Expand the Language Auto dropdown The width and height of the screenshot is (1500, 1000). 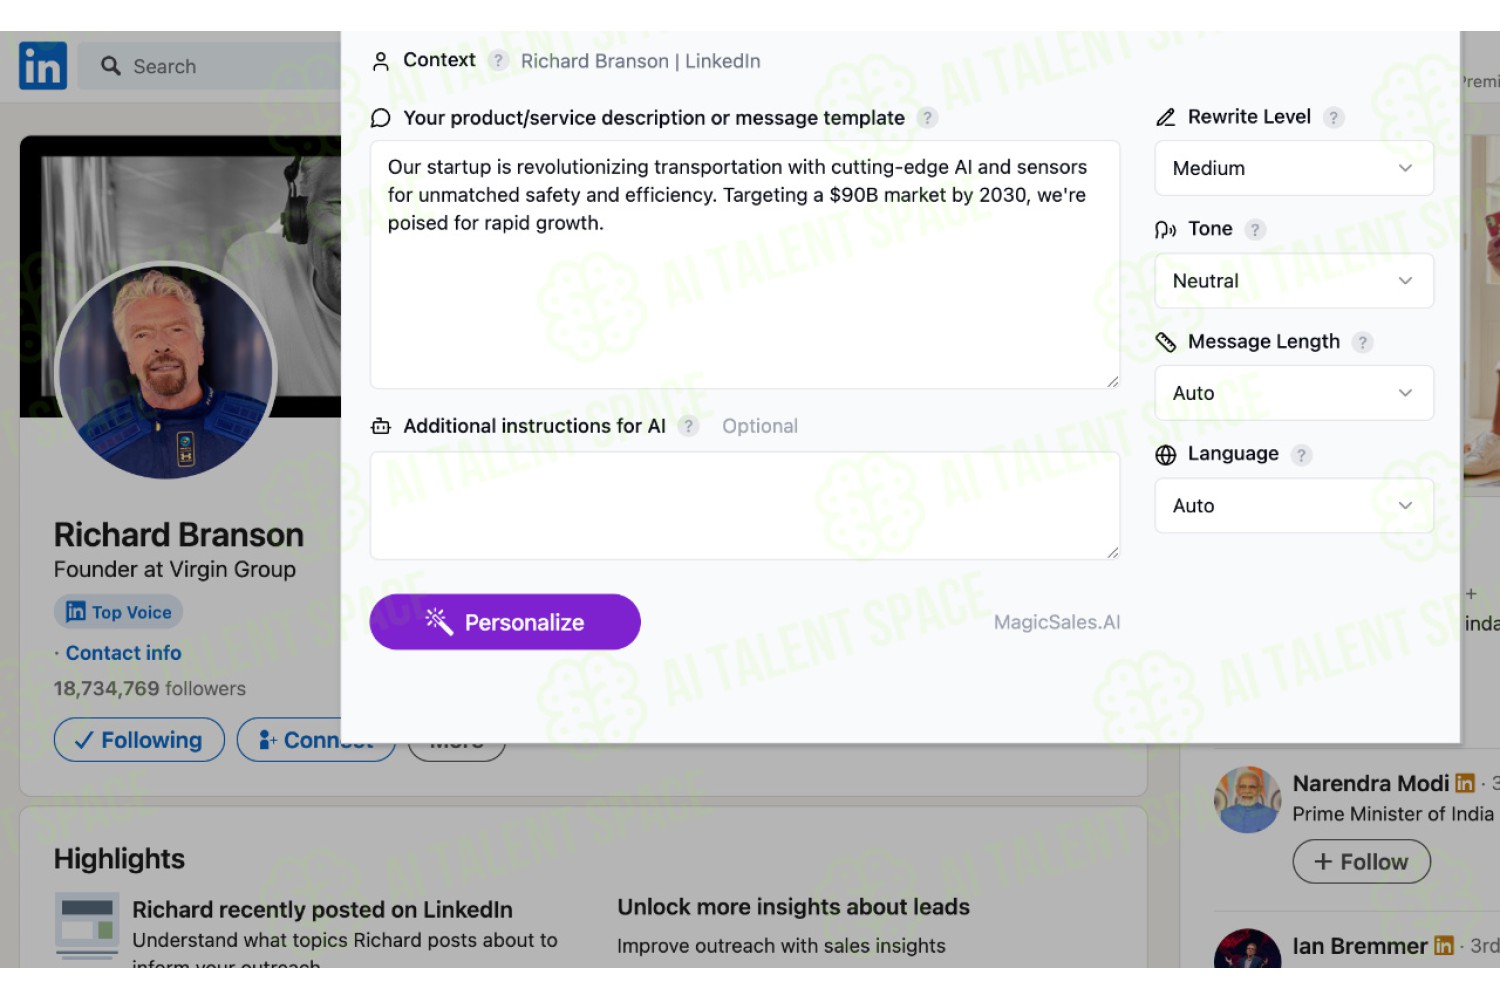click(x=1294, y=506)
